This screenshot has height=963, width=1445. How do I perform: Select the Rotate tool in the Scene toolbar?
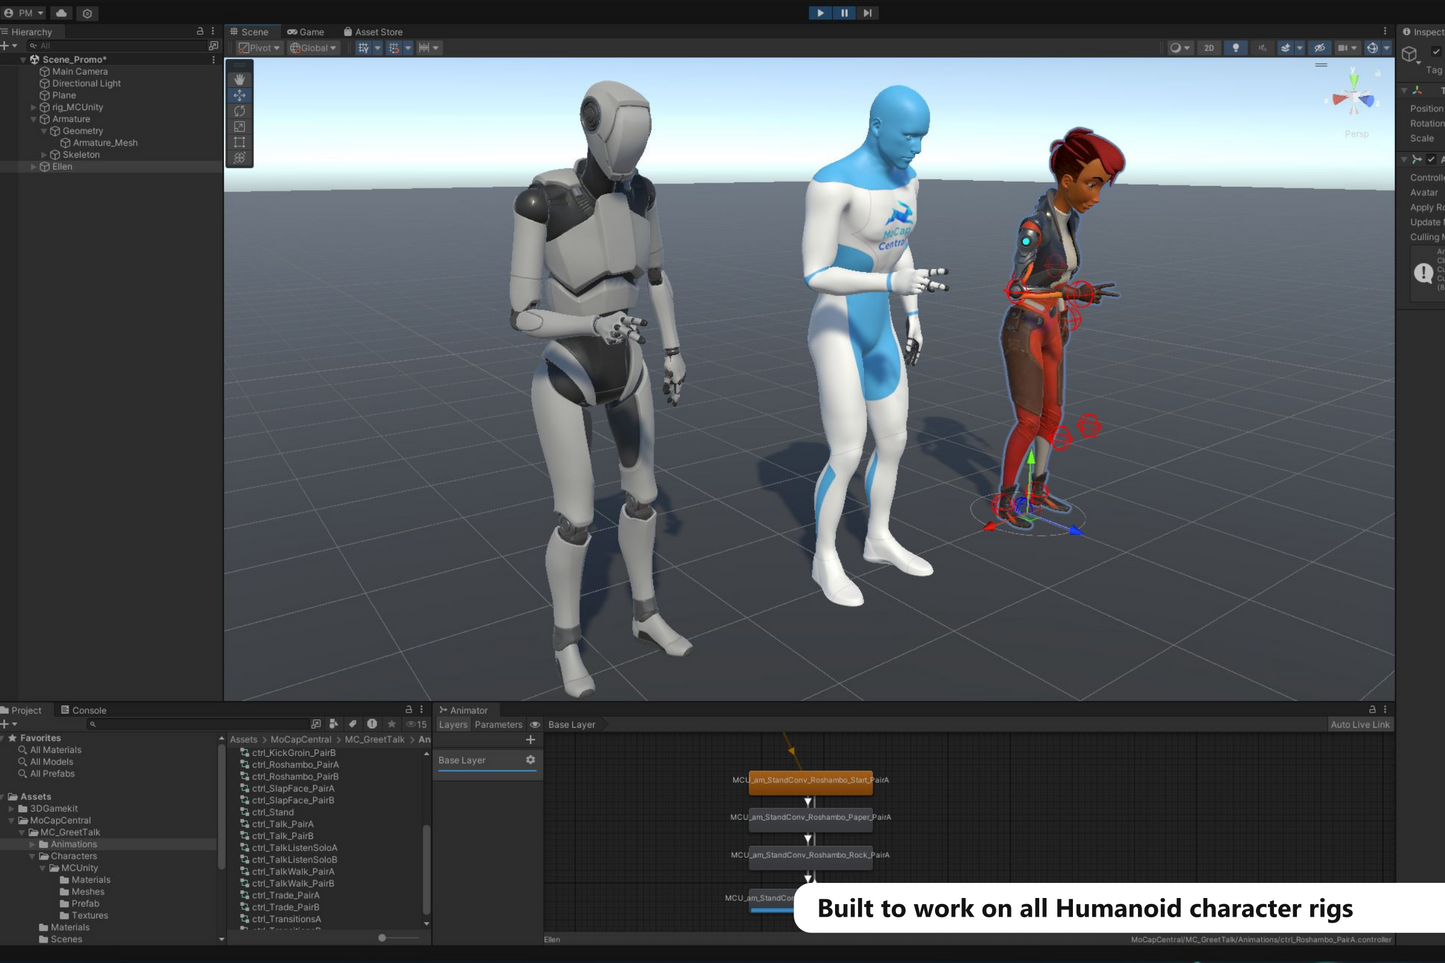239,111
